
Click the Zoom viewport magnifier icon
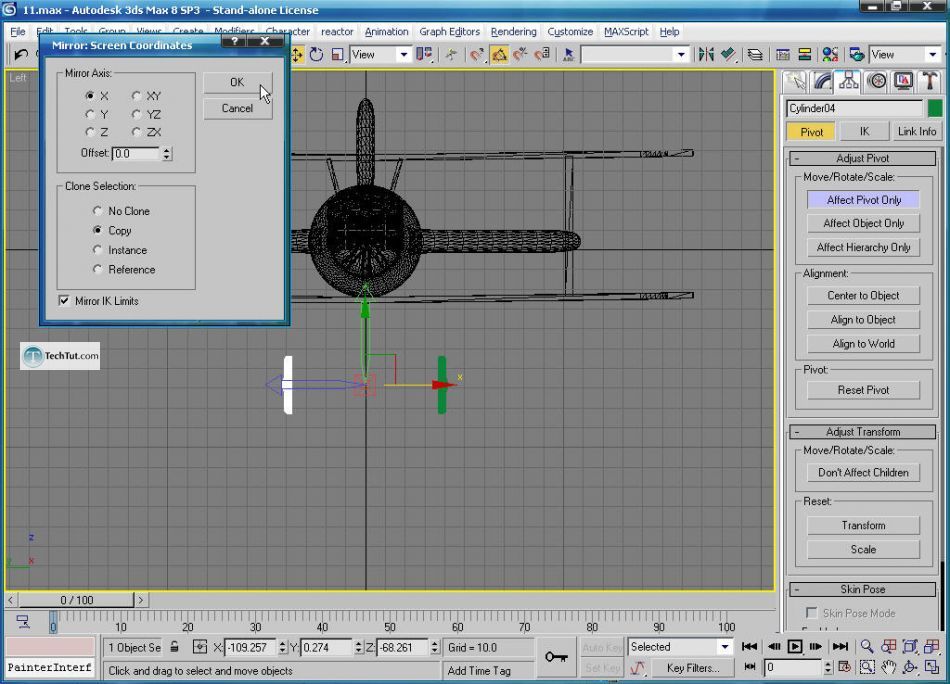(x=867, y=646)
